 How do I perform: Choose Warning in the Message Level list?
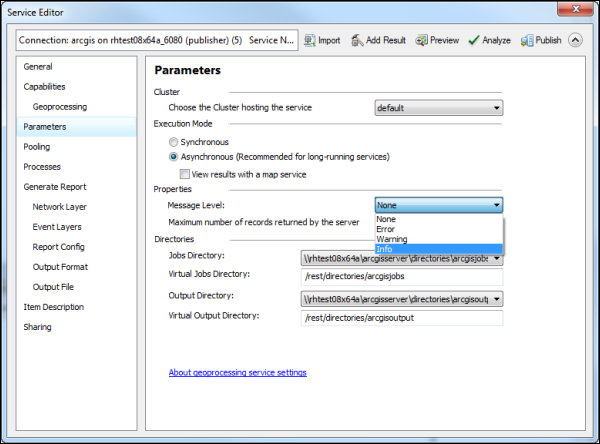click(391, 239)
